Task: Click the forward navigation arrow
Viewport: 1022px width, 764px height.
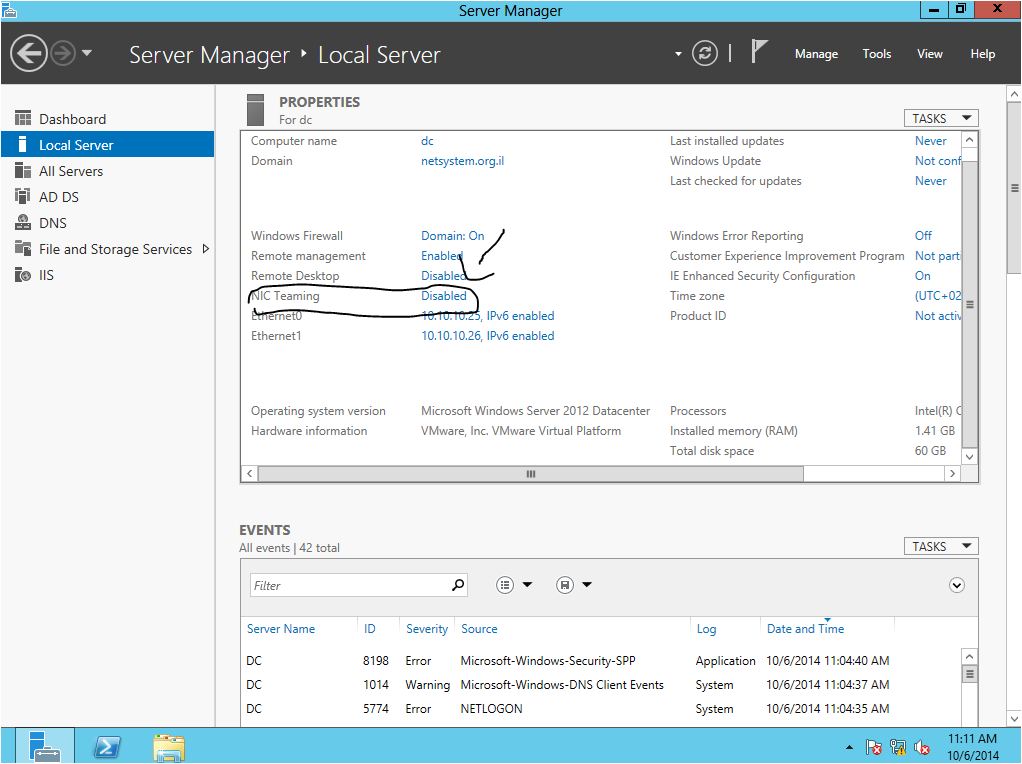Action: [63, 53]
